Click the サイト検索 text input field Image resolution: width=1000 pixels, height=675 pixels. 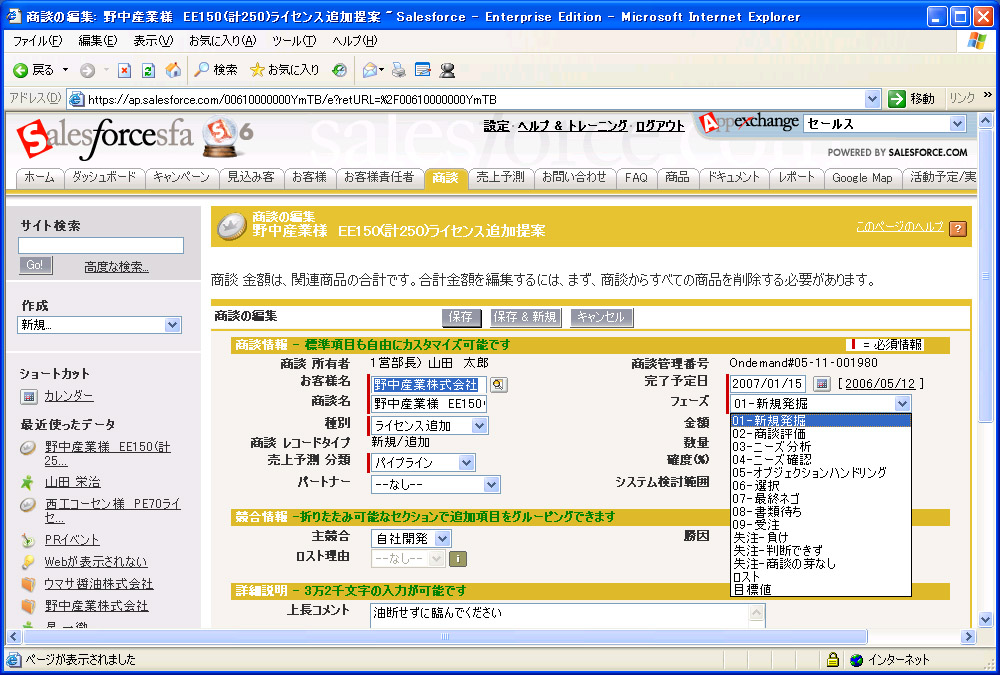tap(101, 246)
